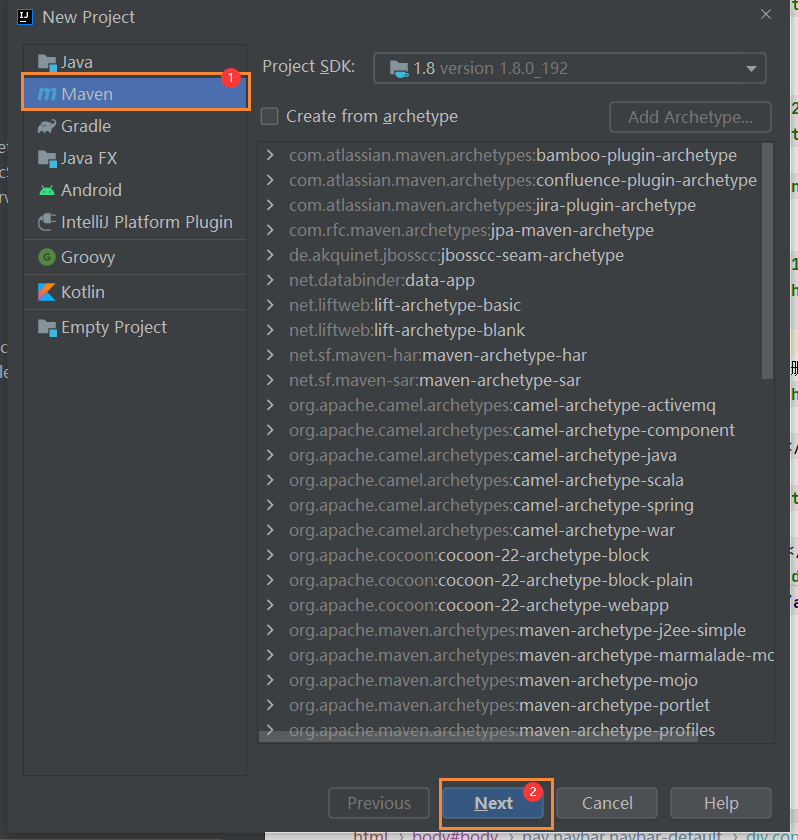Expand cocoon-22-archetype-webapp entry
The height and width of the screenshot is (840, 798).
[x=270, y=605]
